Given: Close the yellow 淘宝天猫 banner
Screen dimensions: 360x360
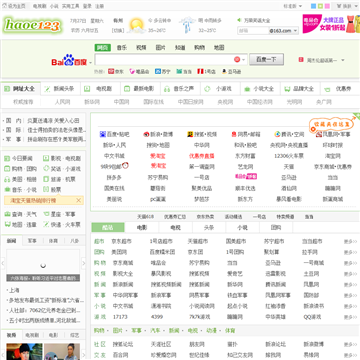Looking at the screenshot, I should [x=79, y=200].
